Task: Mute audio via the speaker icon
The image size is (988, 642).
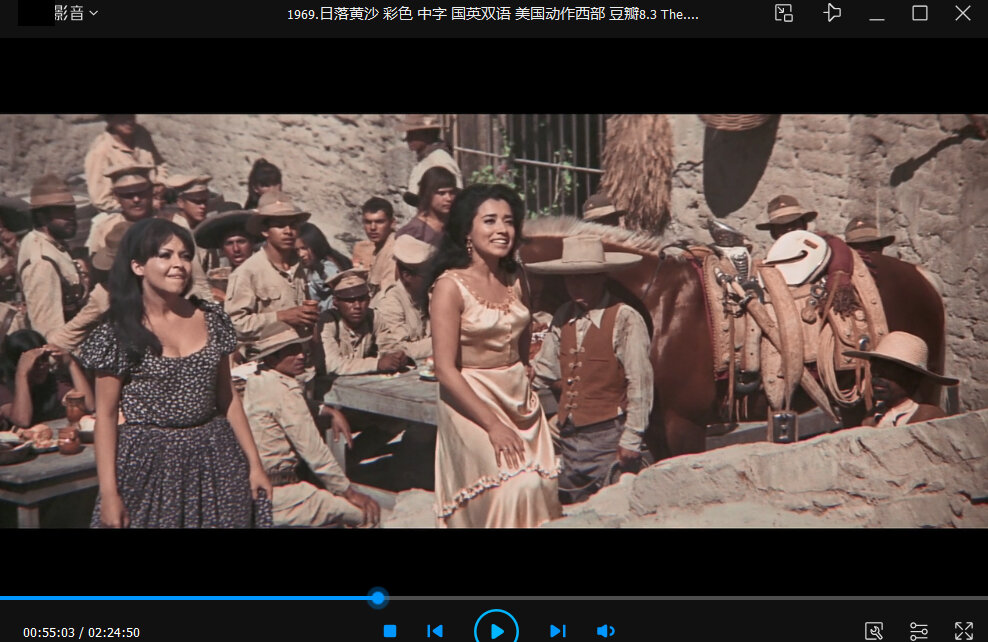Action: point(605,631)
